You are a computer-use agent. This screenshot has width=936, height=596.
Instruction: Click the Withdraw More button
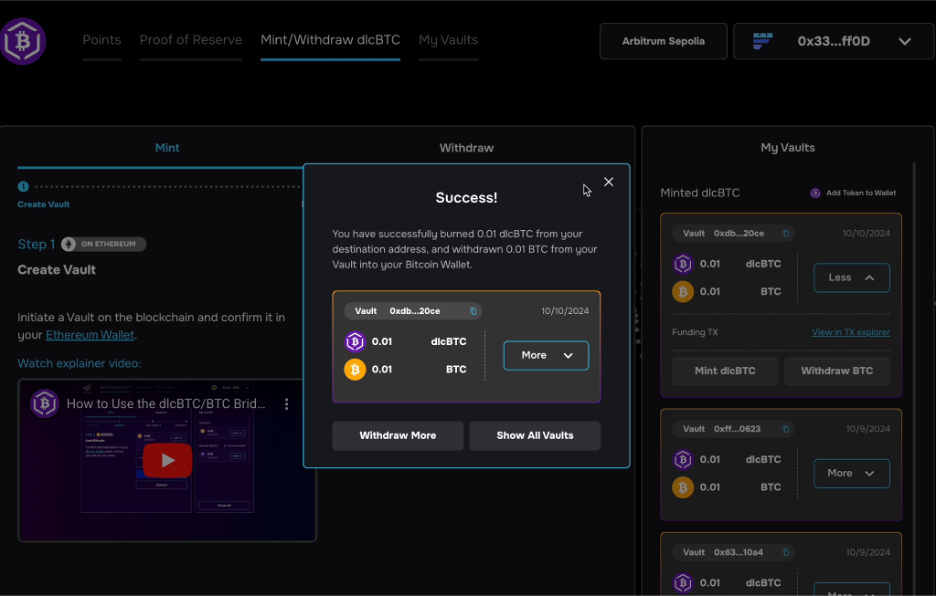[398, 435]
